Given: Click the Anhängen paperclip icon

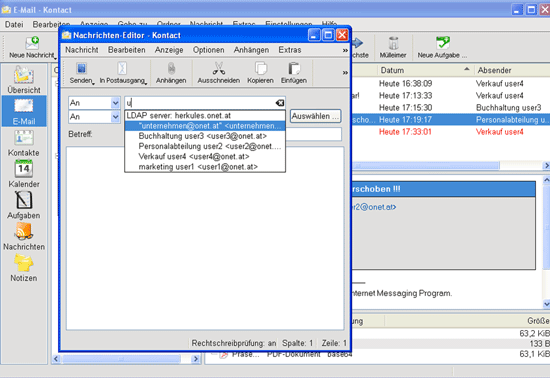Looking at the screenshot, I should click(171, 68).
